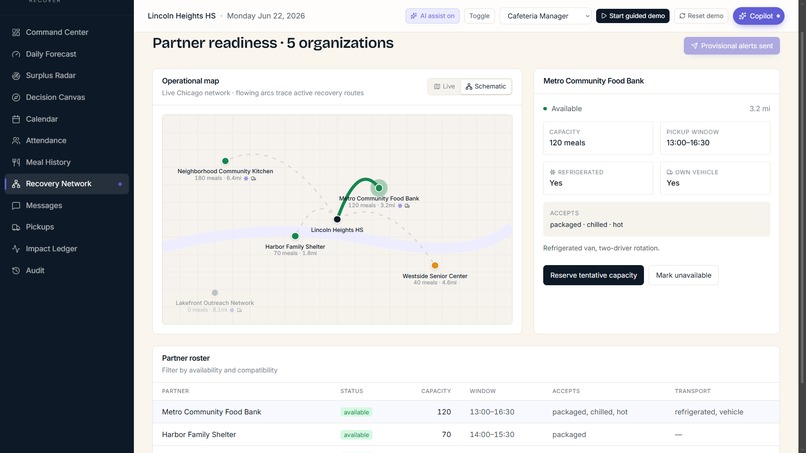
Task: Click available badge in Harbor Family Shelter row
Action: coord(356,435)
